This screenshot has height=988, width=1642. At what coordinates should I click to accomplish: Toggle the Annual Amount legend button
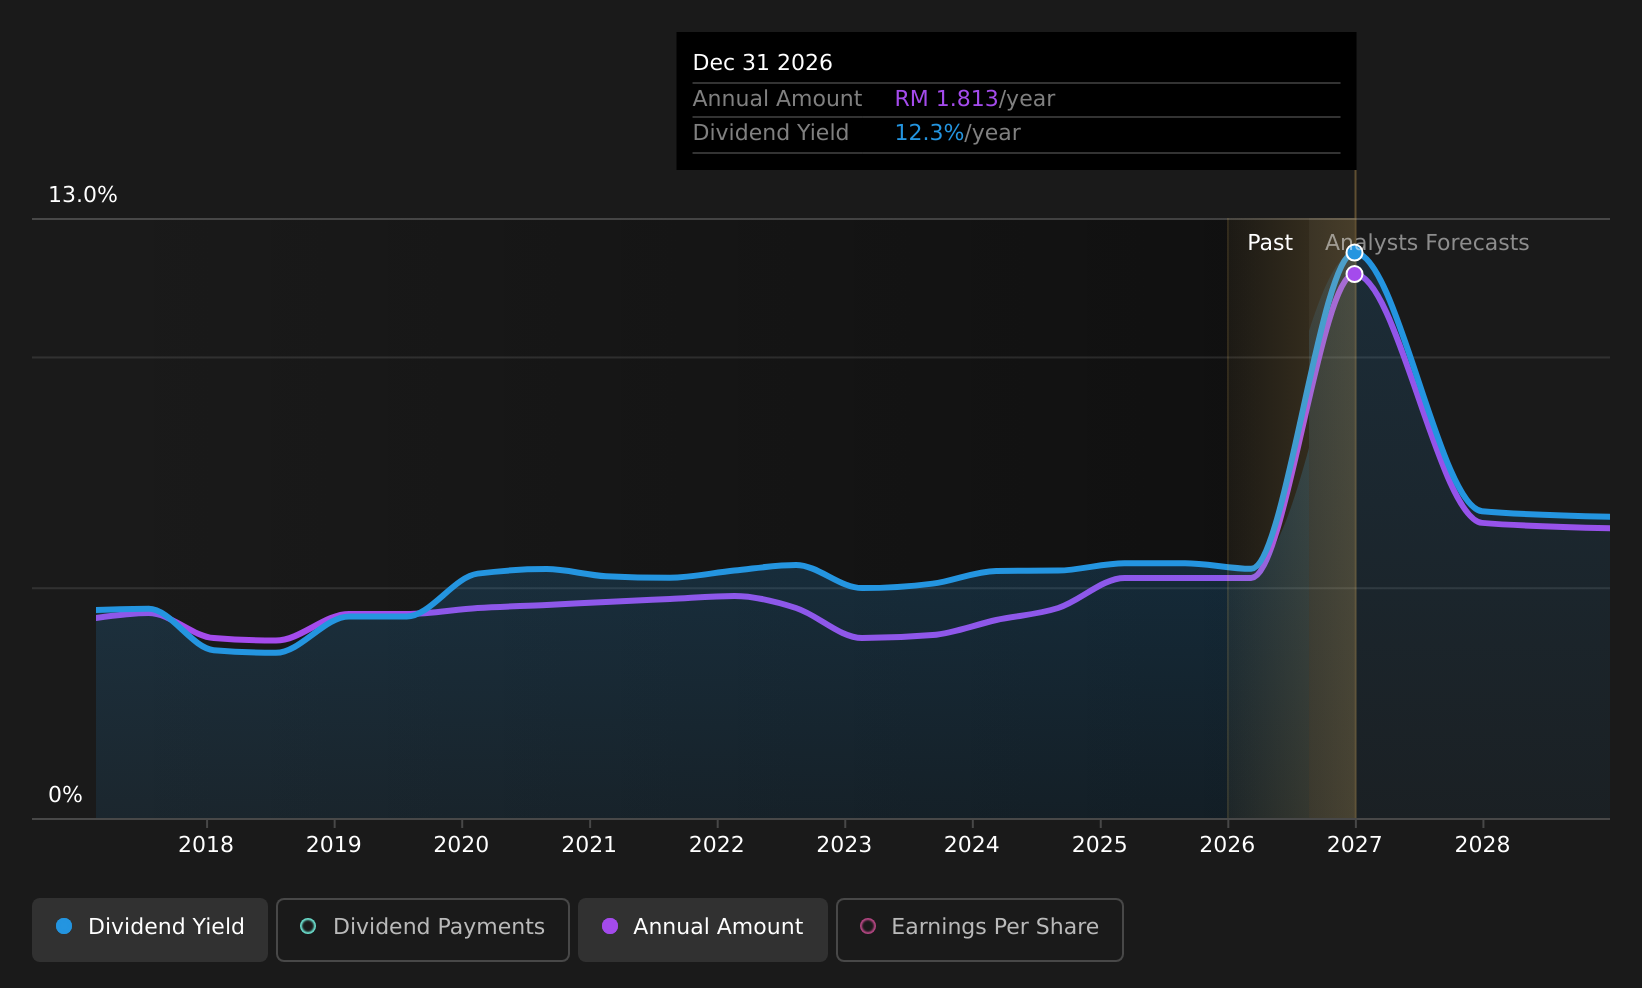coord(703,929)
